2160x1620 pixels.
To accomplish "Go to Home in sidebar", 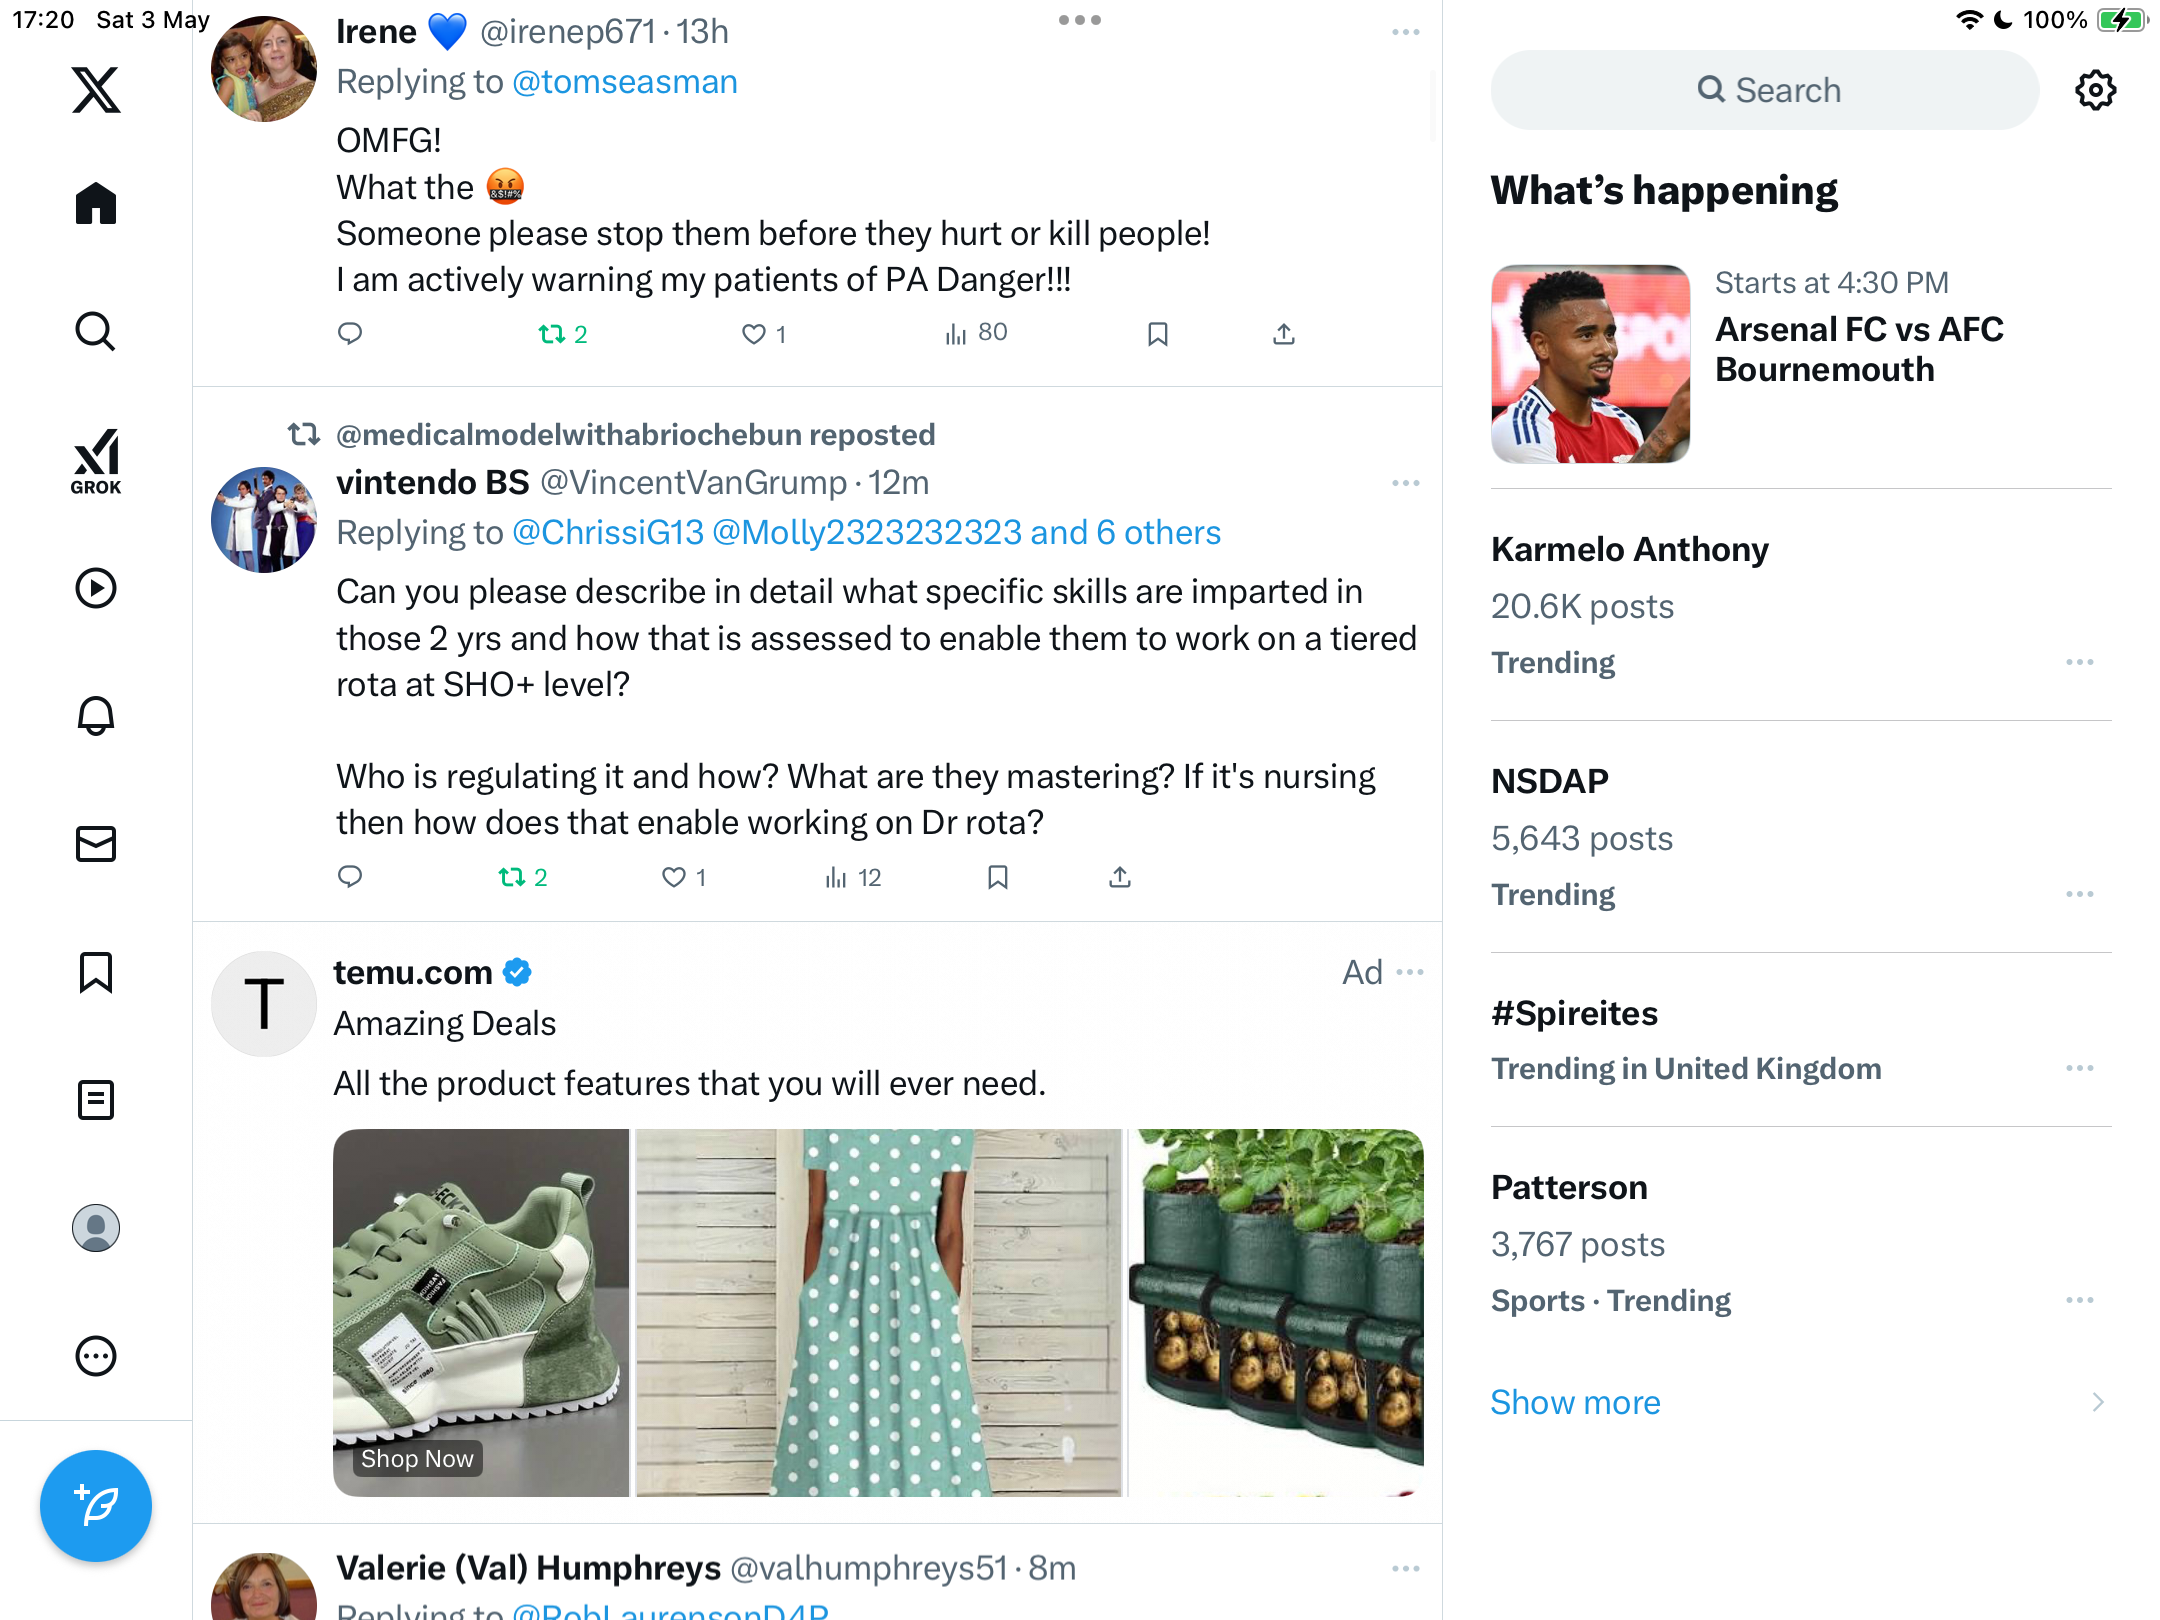I will point(96,204).
